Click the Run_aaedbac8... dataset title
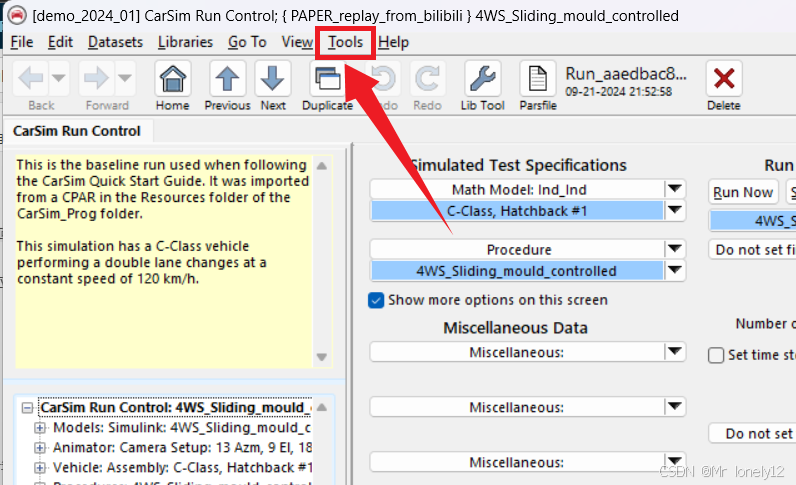Viewport: 796px width, 485px height. click(626, 74)
